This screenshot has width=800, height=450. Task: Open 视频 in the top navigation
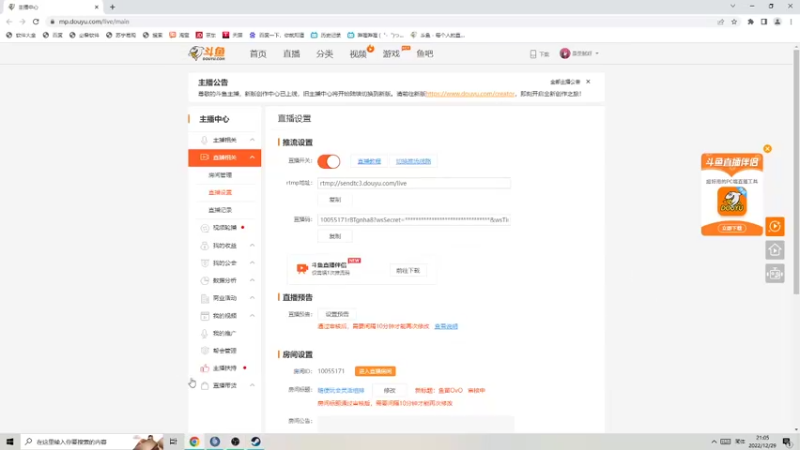pyautogui.click(x=358, y=54)
